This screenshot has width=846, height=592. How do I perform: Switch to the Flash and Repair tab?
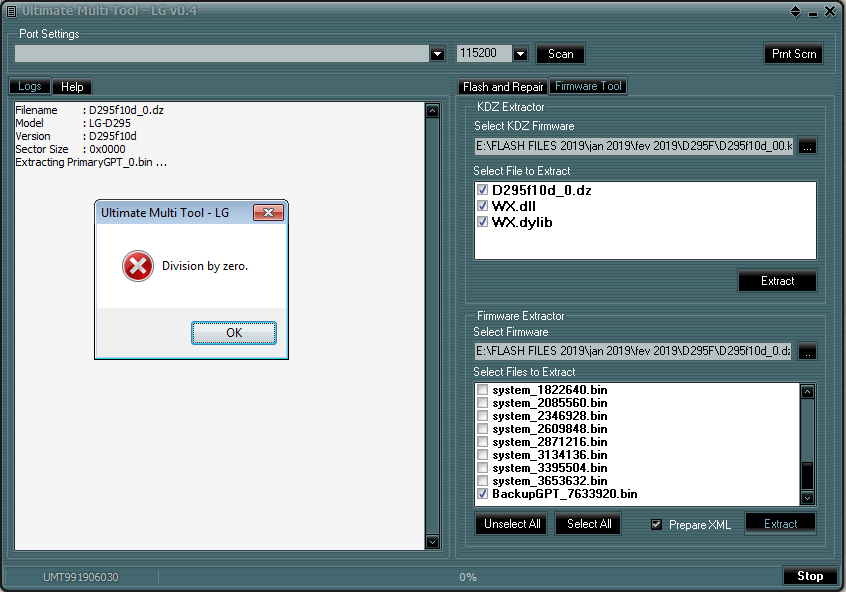tap(503, 87)
